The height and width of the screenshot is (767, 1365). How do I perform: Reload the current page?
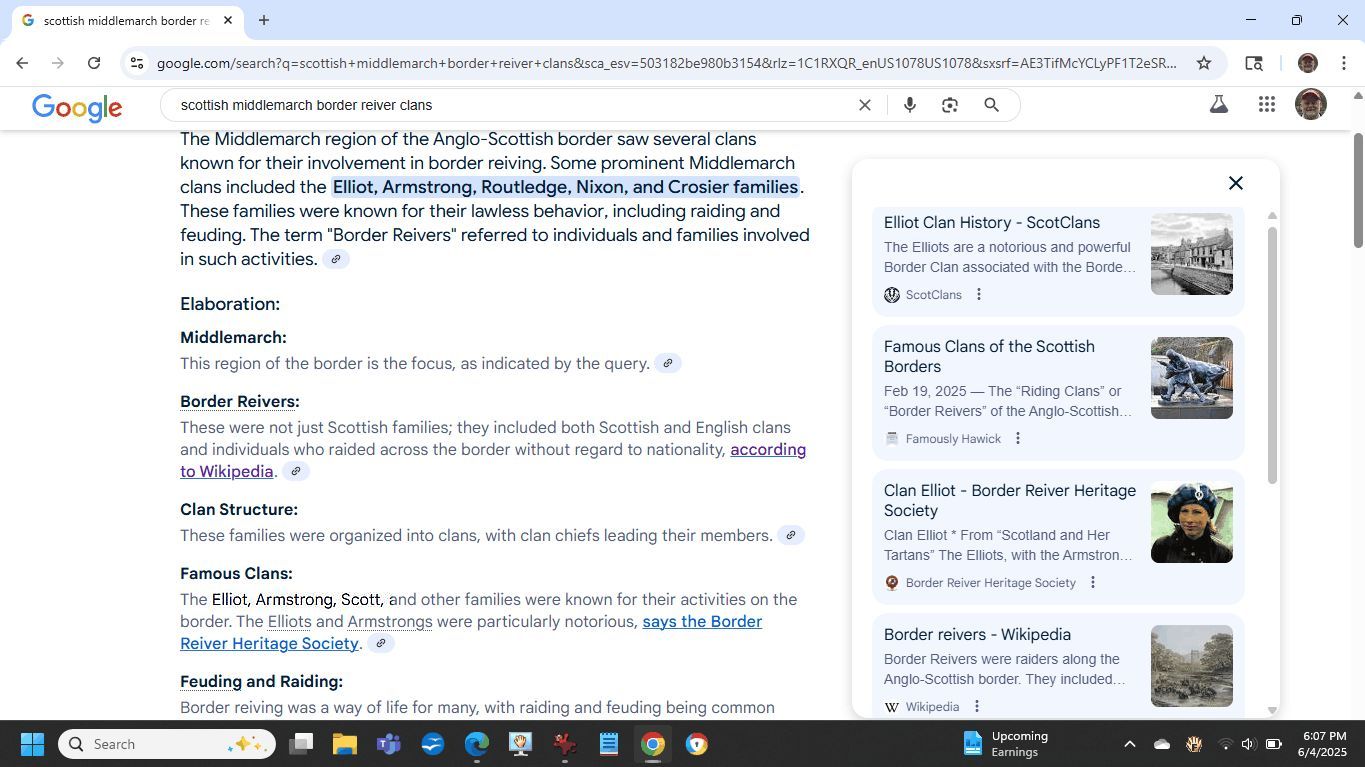point(94,63)
